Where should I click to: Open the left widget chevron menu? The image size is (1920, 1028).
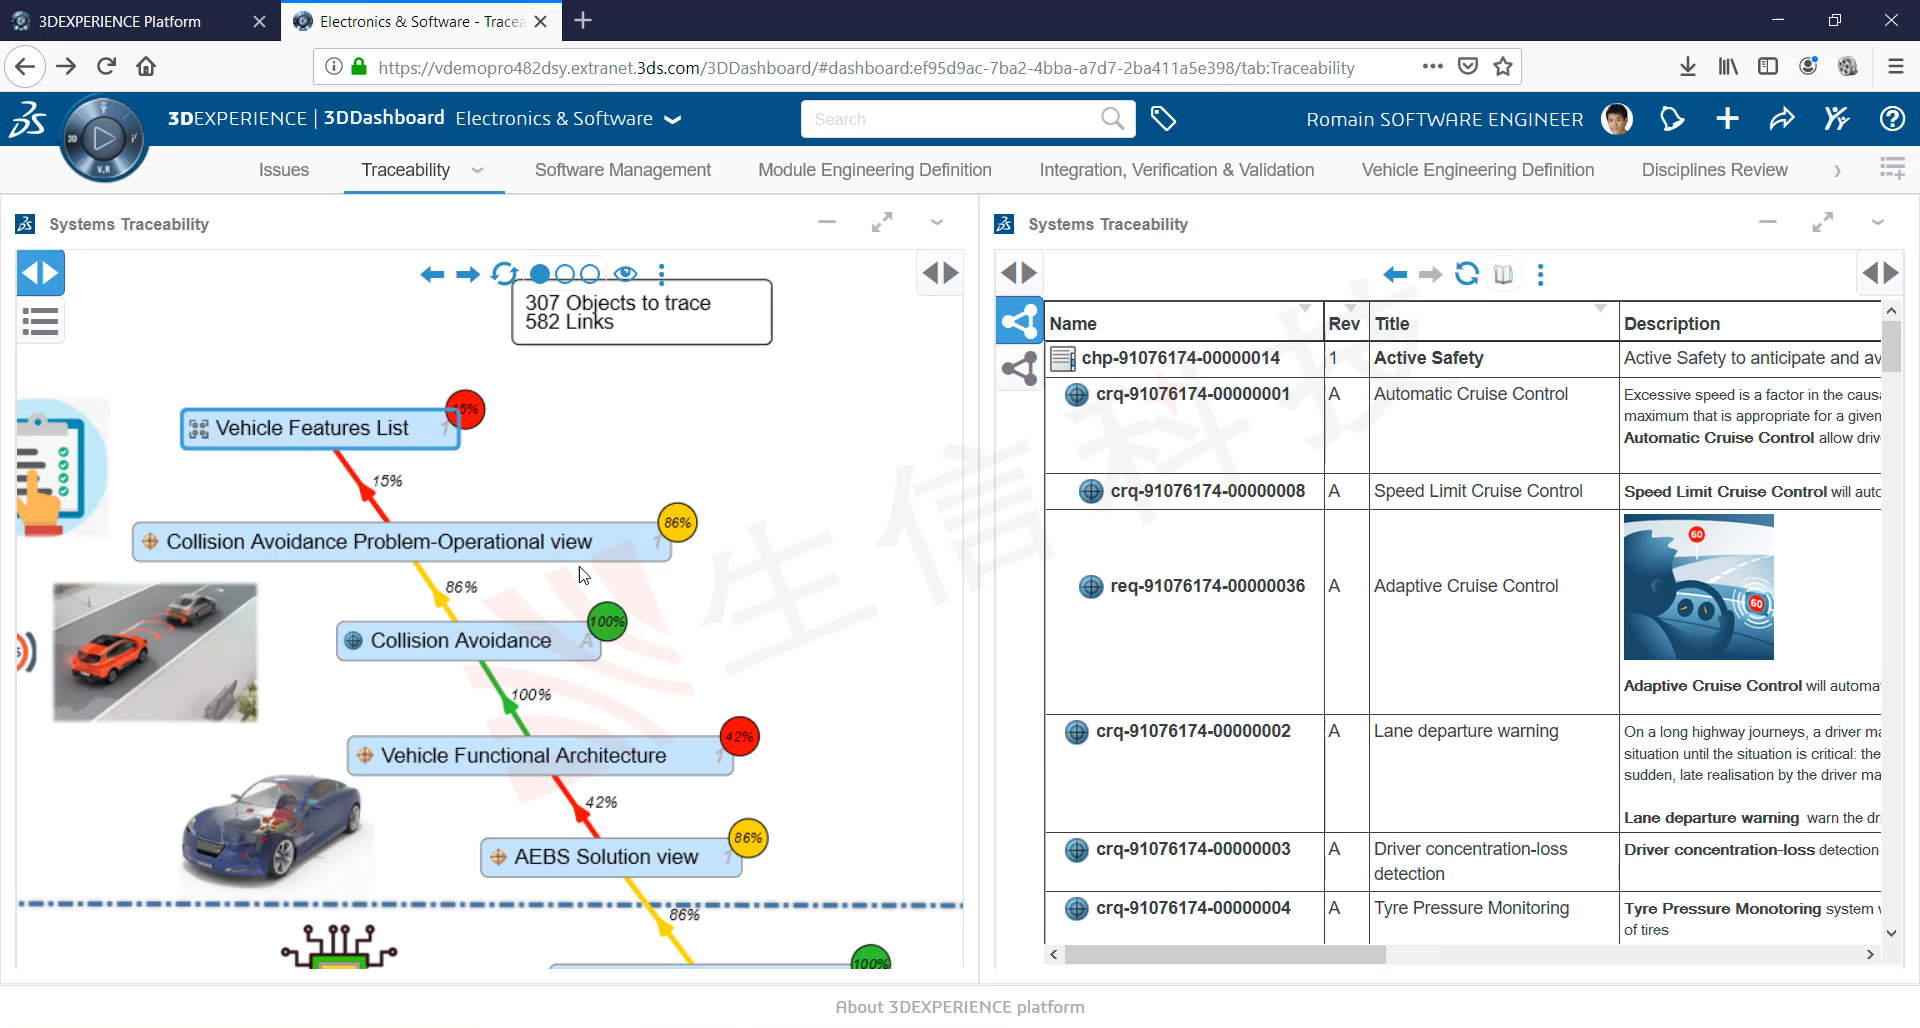[x=937, y=222]
